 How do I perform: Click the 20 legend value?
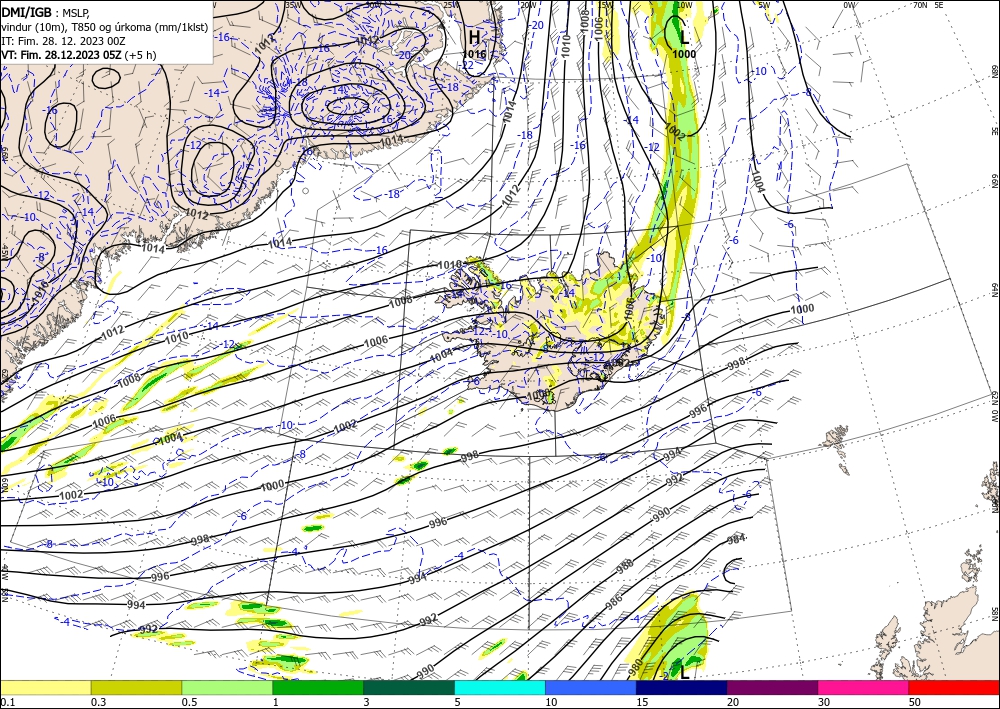click(x=733, y=702)
